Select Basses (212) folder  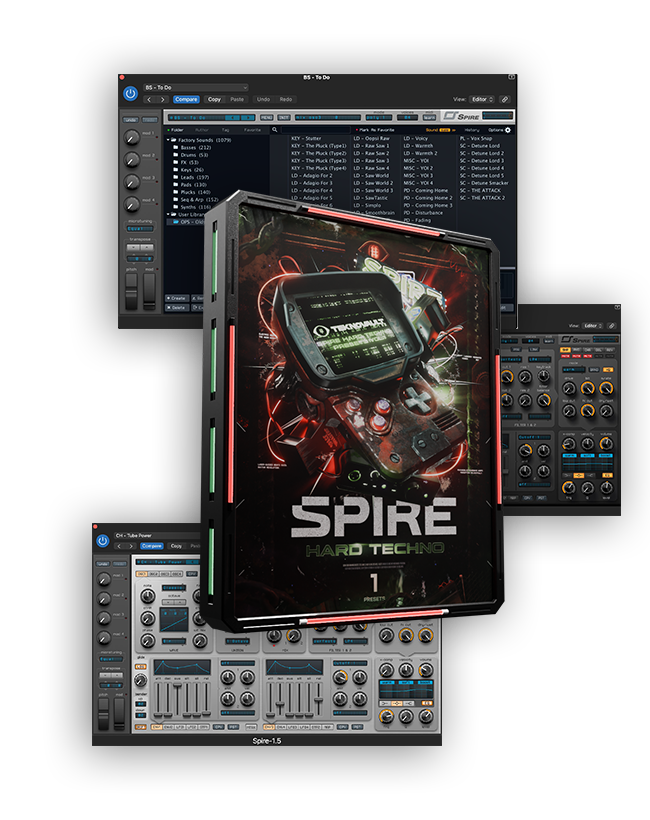tap(192, 147)
